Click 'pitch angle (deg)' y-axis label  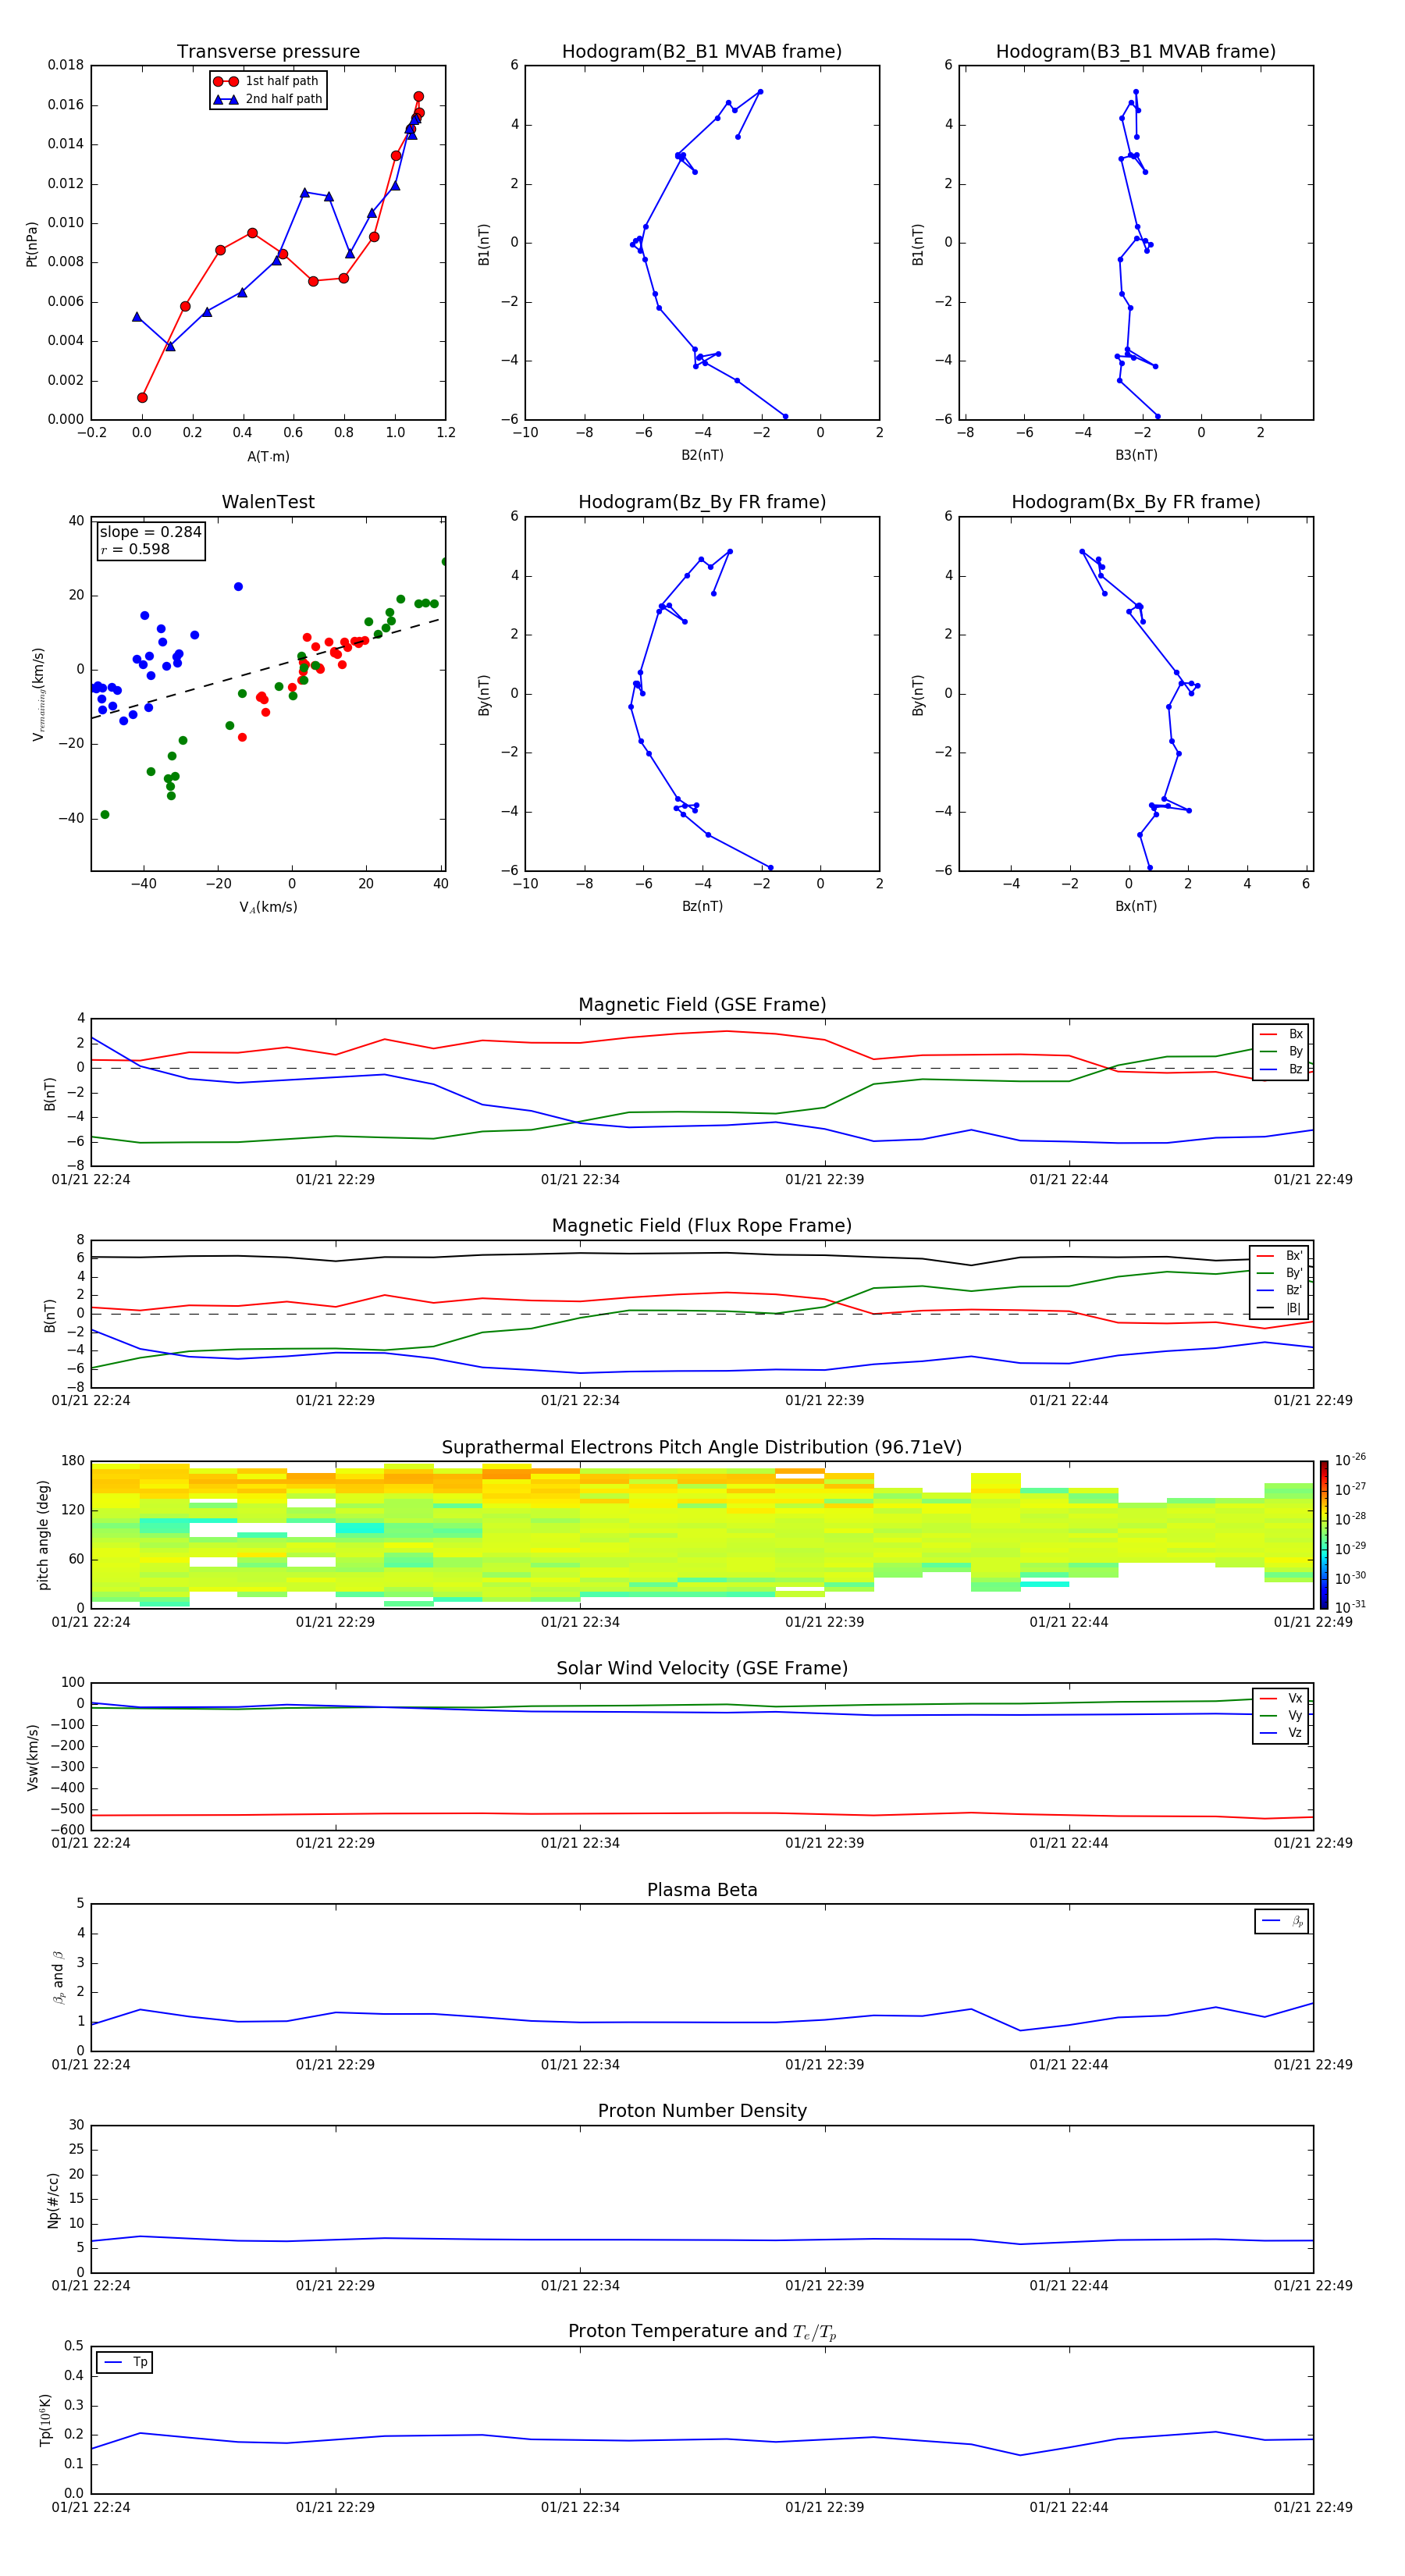(43, 1535)
